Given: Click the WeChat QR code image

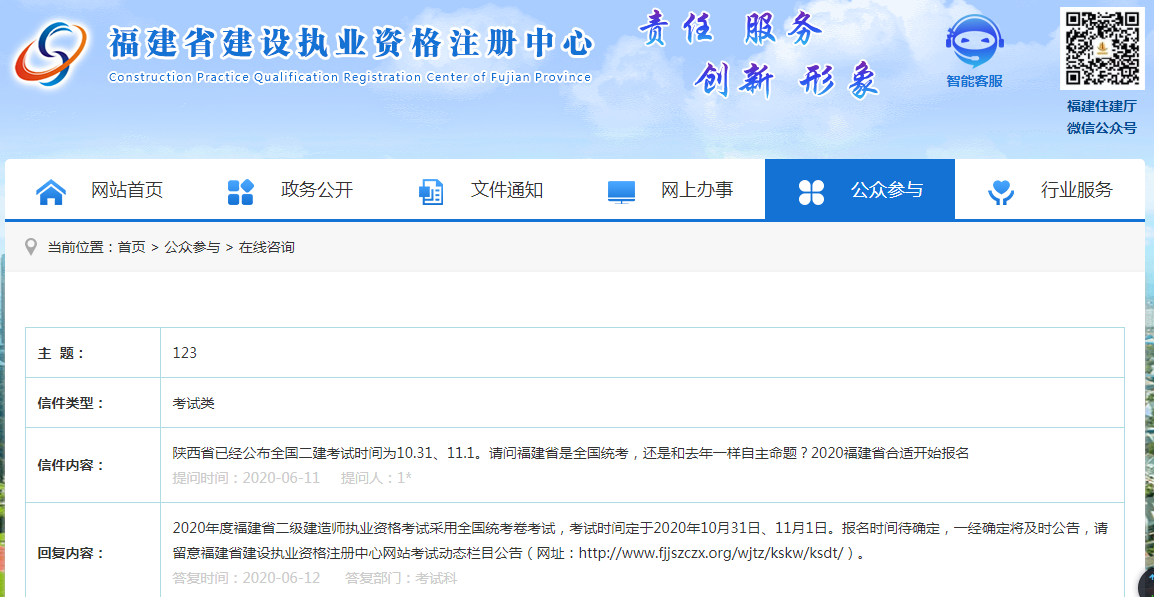Looking at the screenshot, I should 1102,48.
